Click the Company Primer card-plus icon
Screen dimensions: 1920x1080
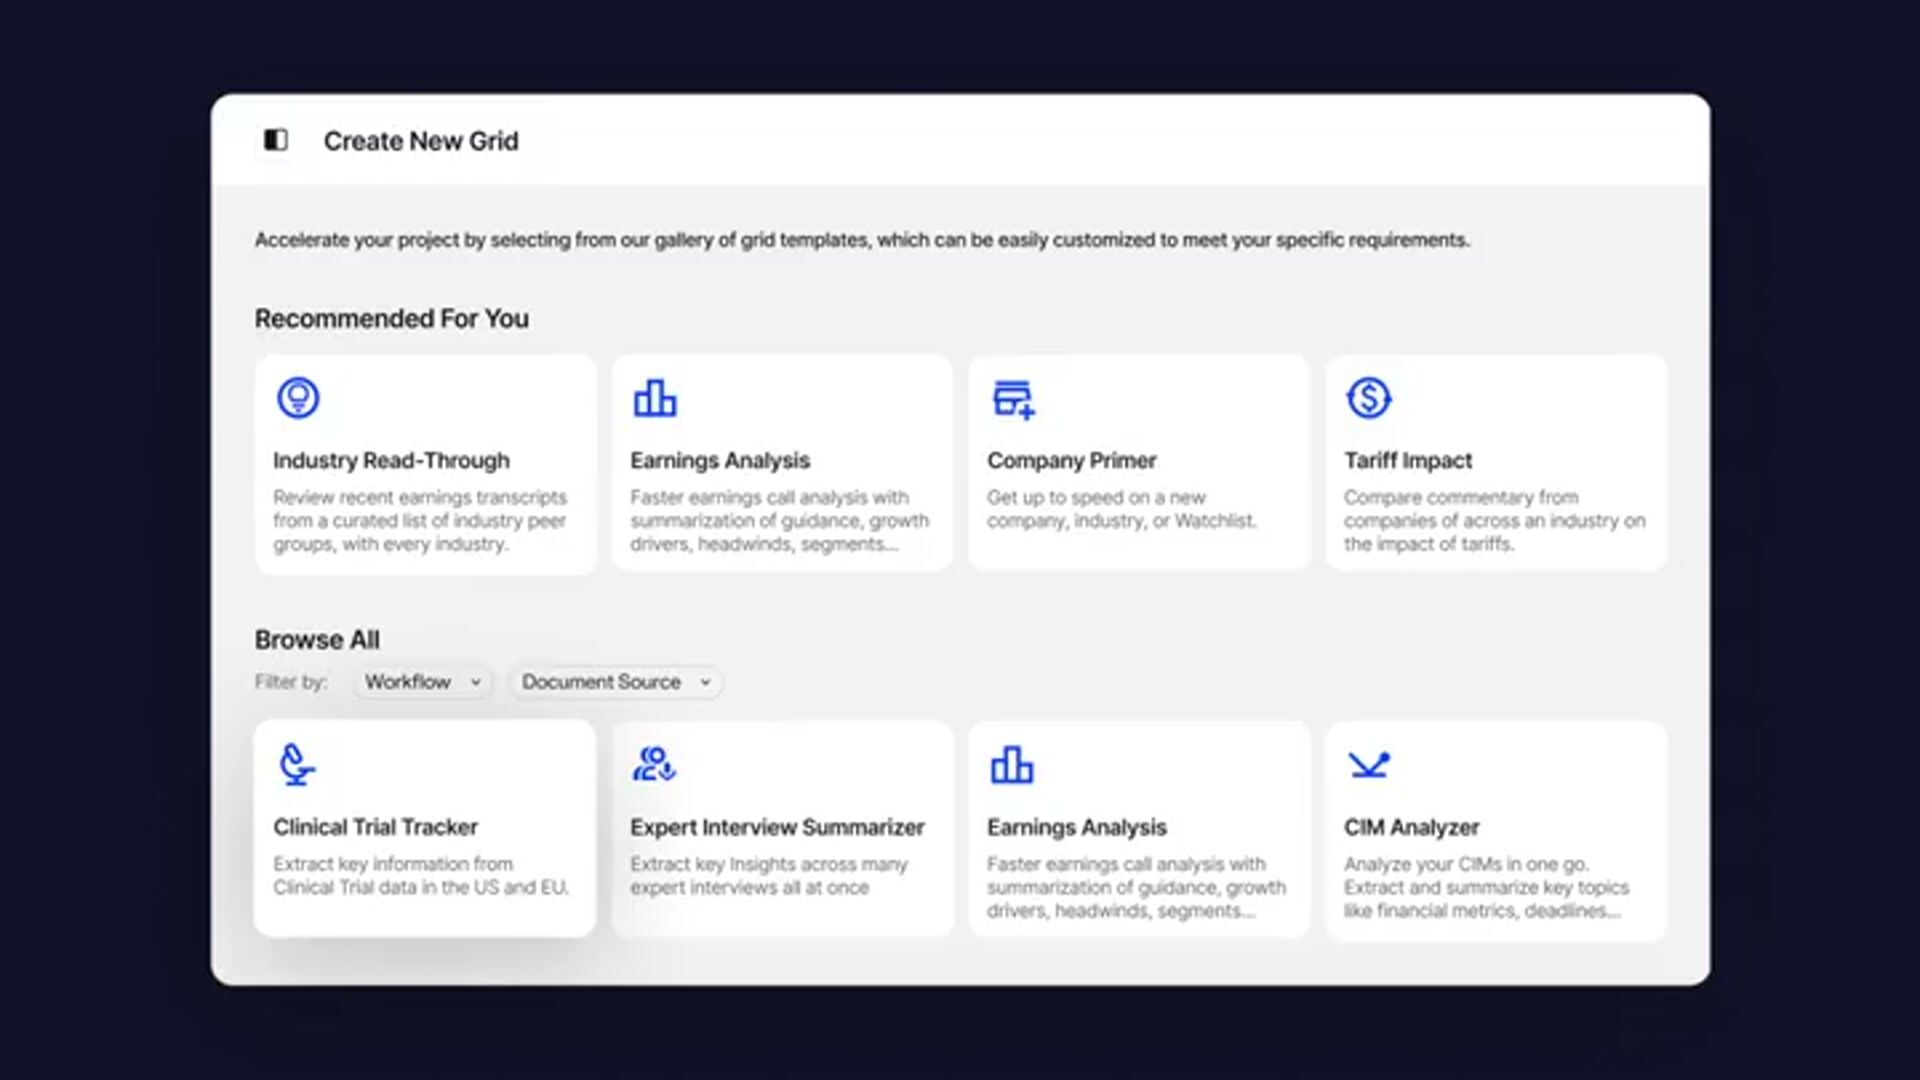pyautogui.click(x=1013, y=398)
